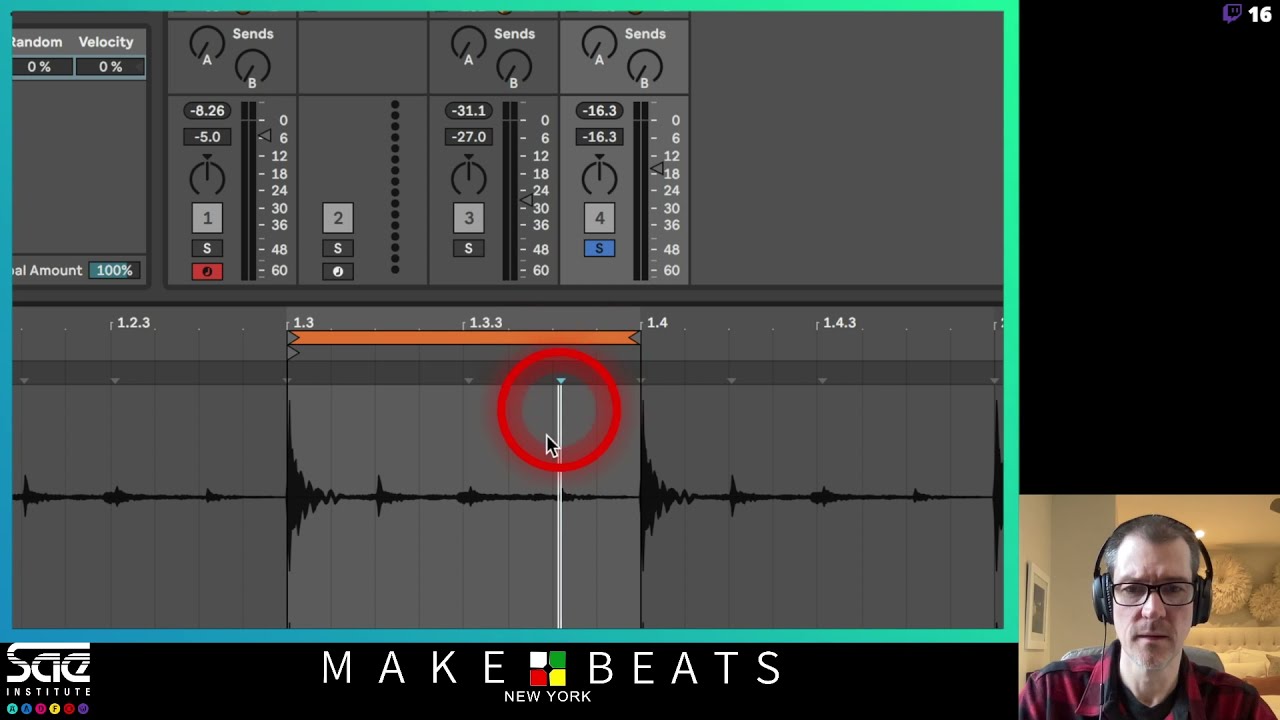Grab the track 1 volume fader handle
The height and width of the screenshot is (720, 1280).
[264, 135]
